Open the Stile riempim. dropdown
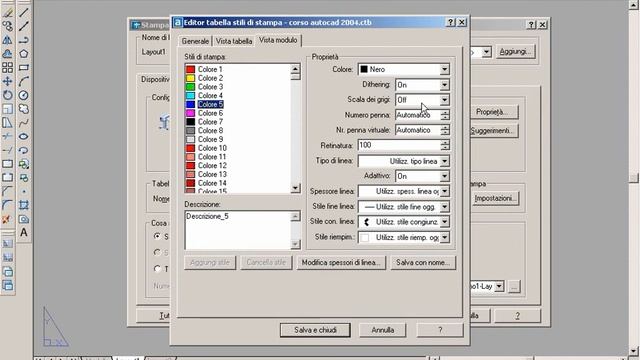The width and height of the screenshot is (640, 360). coord(444,237)
